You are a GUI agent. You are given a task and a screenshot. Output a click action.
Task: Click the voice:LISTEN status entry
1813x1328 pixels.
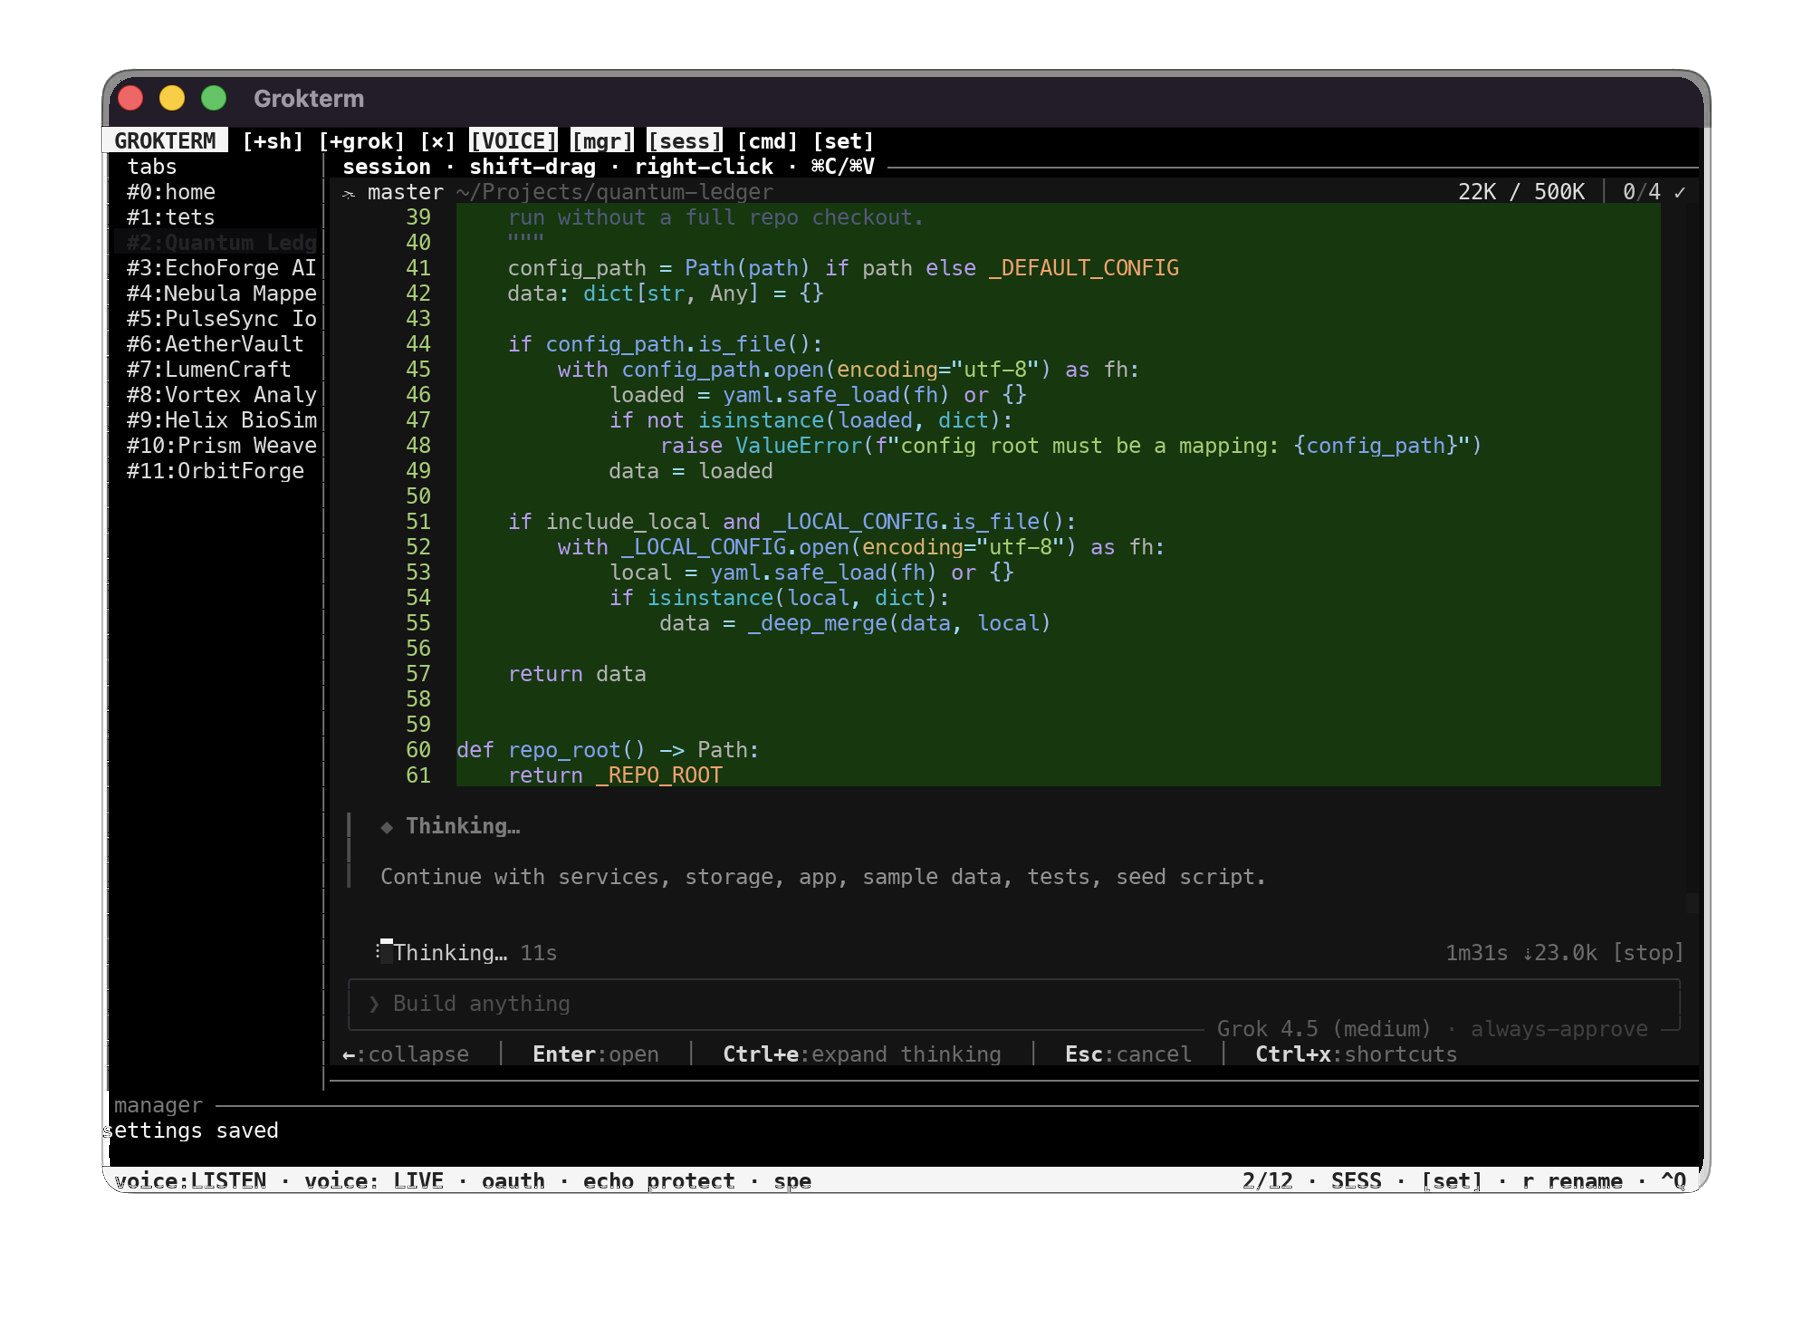[190, 1181]
